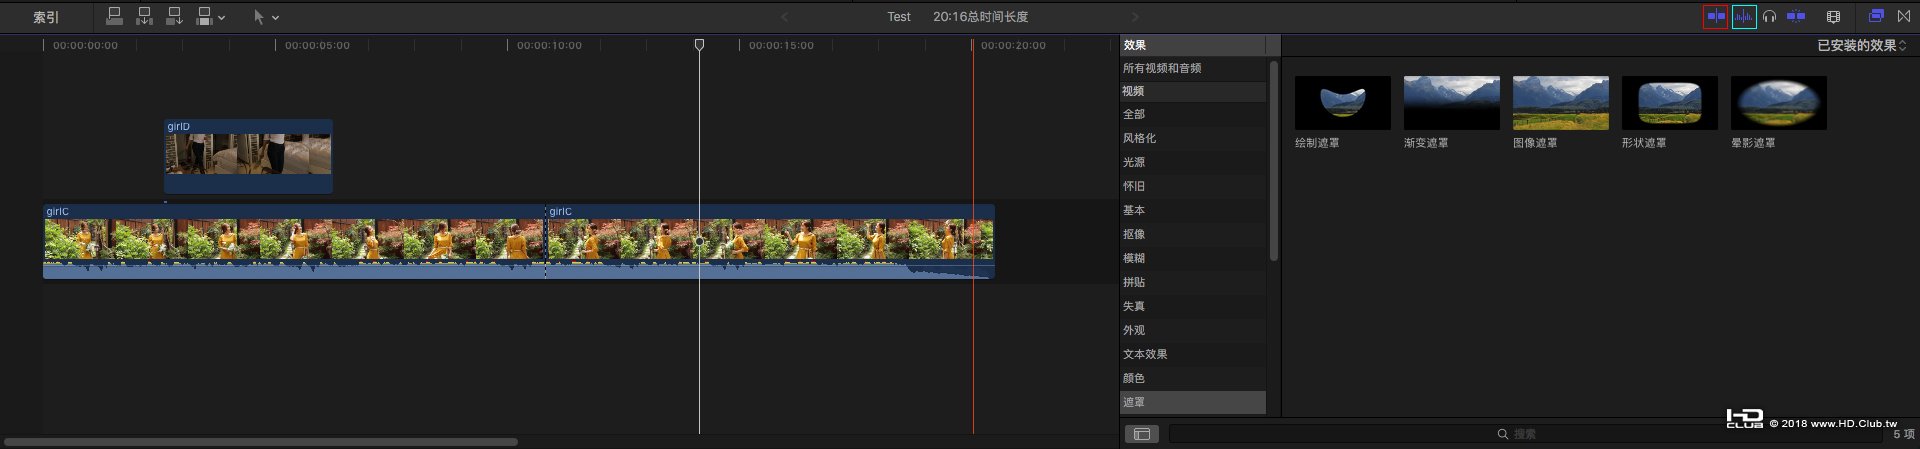Select the 基本 effects category
The height and width of the screenshot is (449, 1920).
tap(1192, 210)
